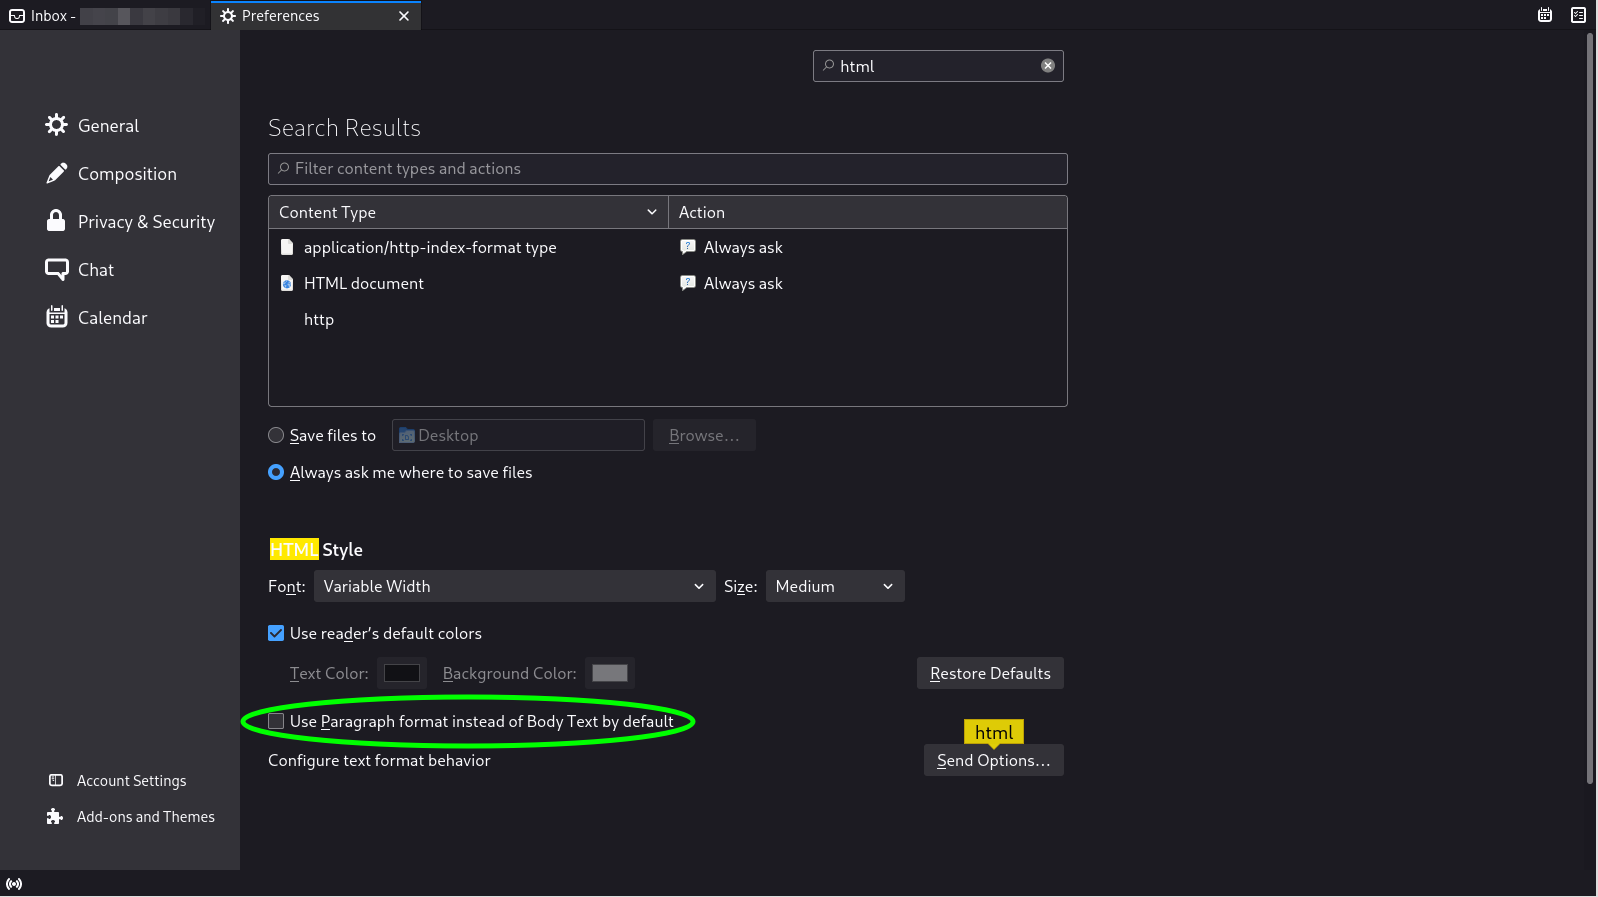Screen dimensions: 1598x897
Task: Sort by Content Type column
Action: [468, 212]
